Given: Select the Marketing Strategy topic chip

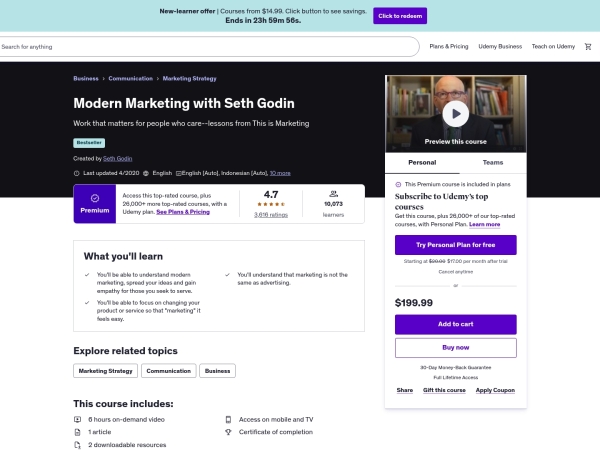Looking at the screenshot, I should click(105, 370).
